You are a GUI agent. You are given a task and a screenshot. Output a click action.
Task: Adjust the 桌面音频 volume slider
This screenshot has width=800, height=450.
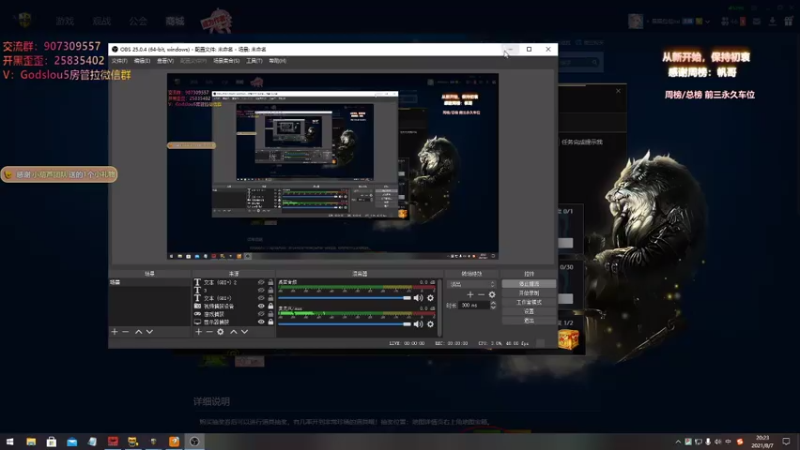[344, 298]
